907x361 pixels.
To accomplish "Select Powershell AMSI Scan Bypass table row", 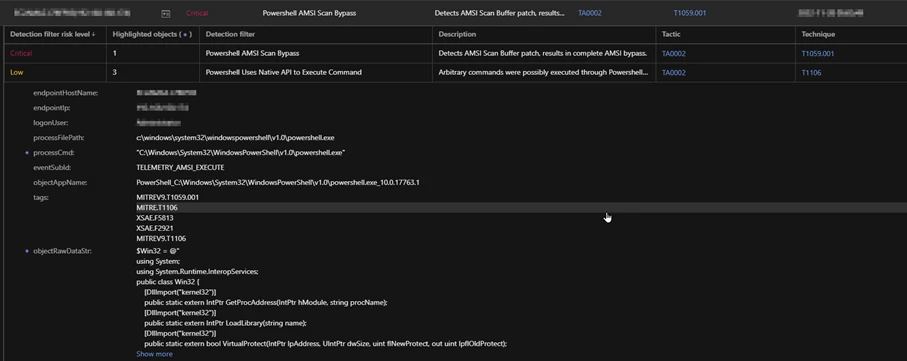I will pyautogui.click(x=454, y=54).
